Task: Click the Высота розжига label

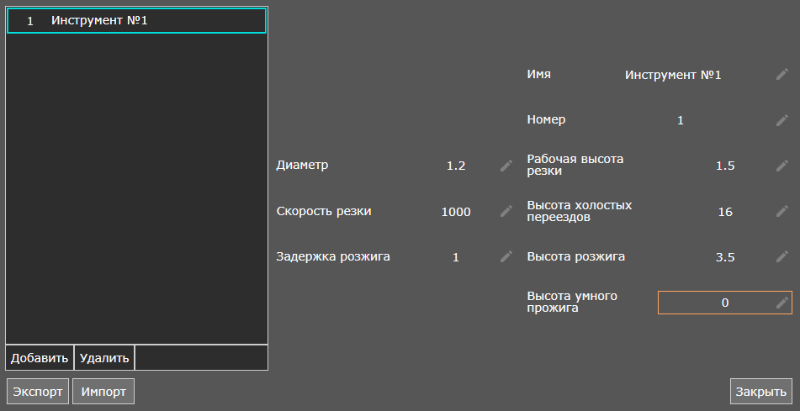Action: point(576,256)
